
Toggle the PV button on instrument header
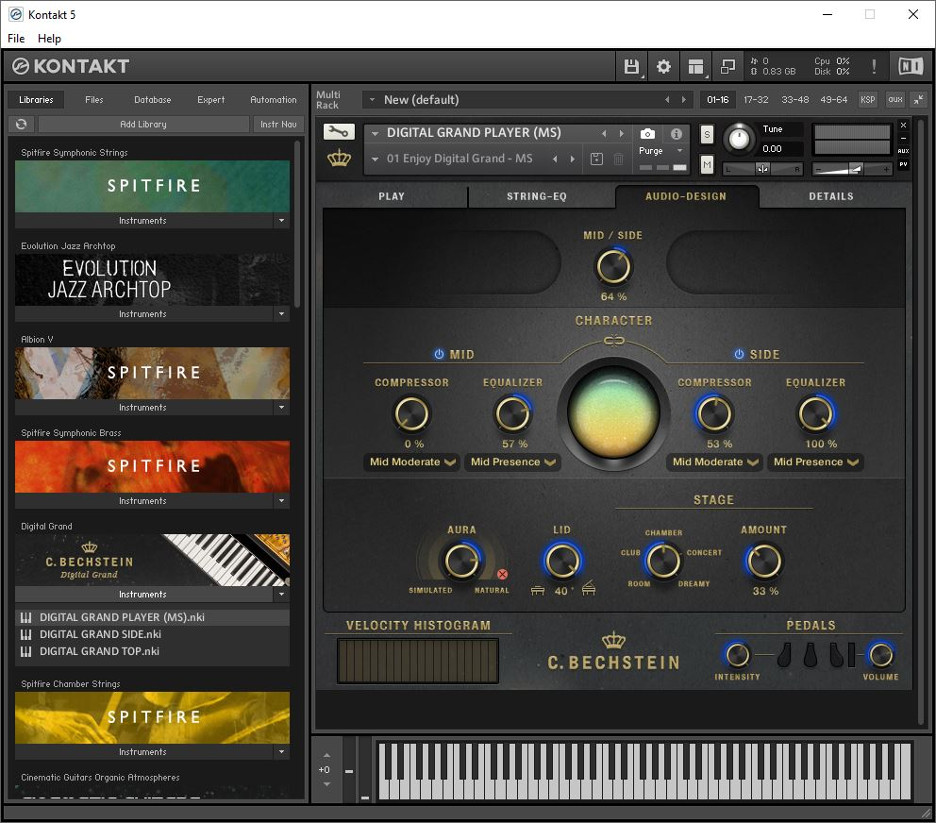(x=903, y=164)
